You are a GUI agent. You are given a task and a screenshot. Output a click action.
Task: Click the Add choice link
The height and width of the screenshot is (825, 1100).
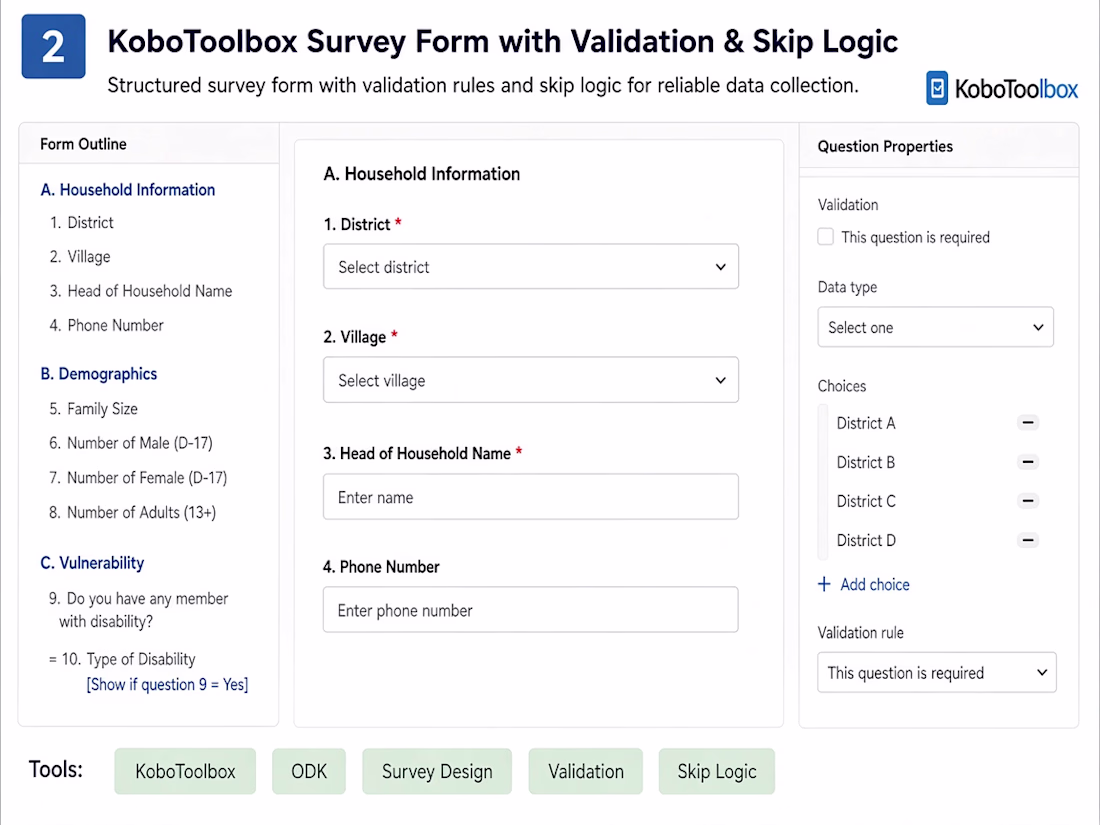click(x=874, y=584)
